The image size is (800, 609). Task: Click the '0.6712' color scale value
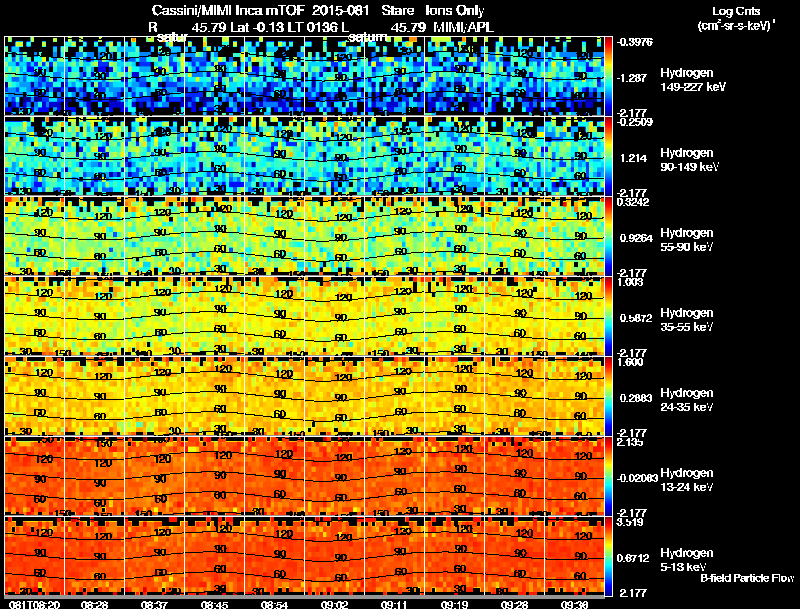pos(633,559)
